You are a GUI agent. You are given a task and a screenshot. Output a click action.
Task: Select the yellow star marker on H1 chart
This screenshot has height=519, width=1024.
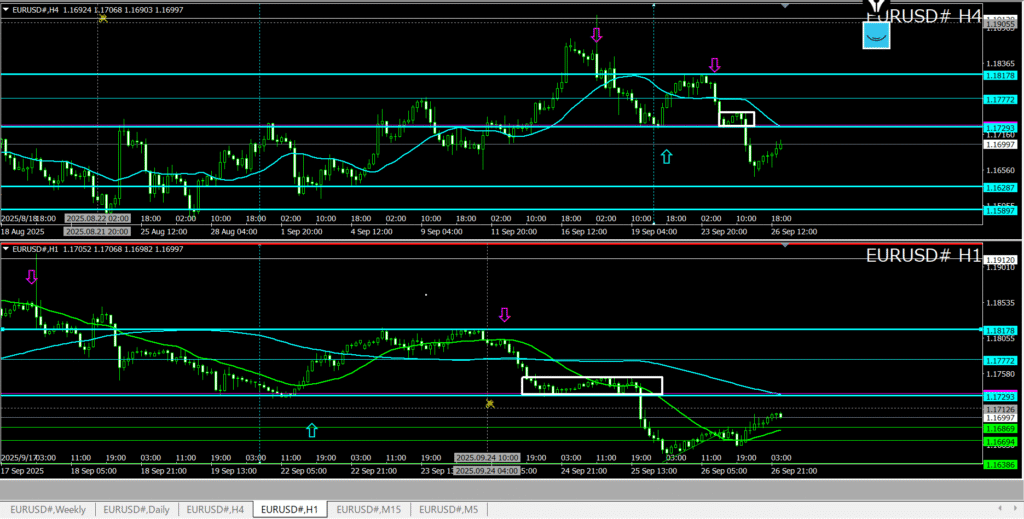489,404
